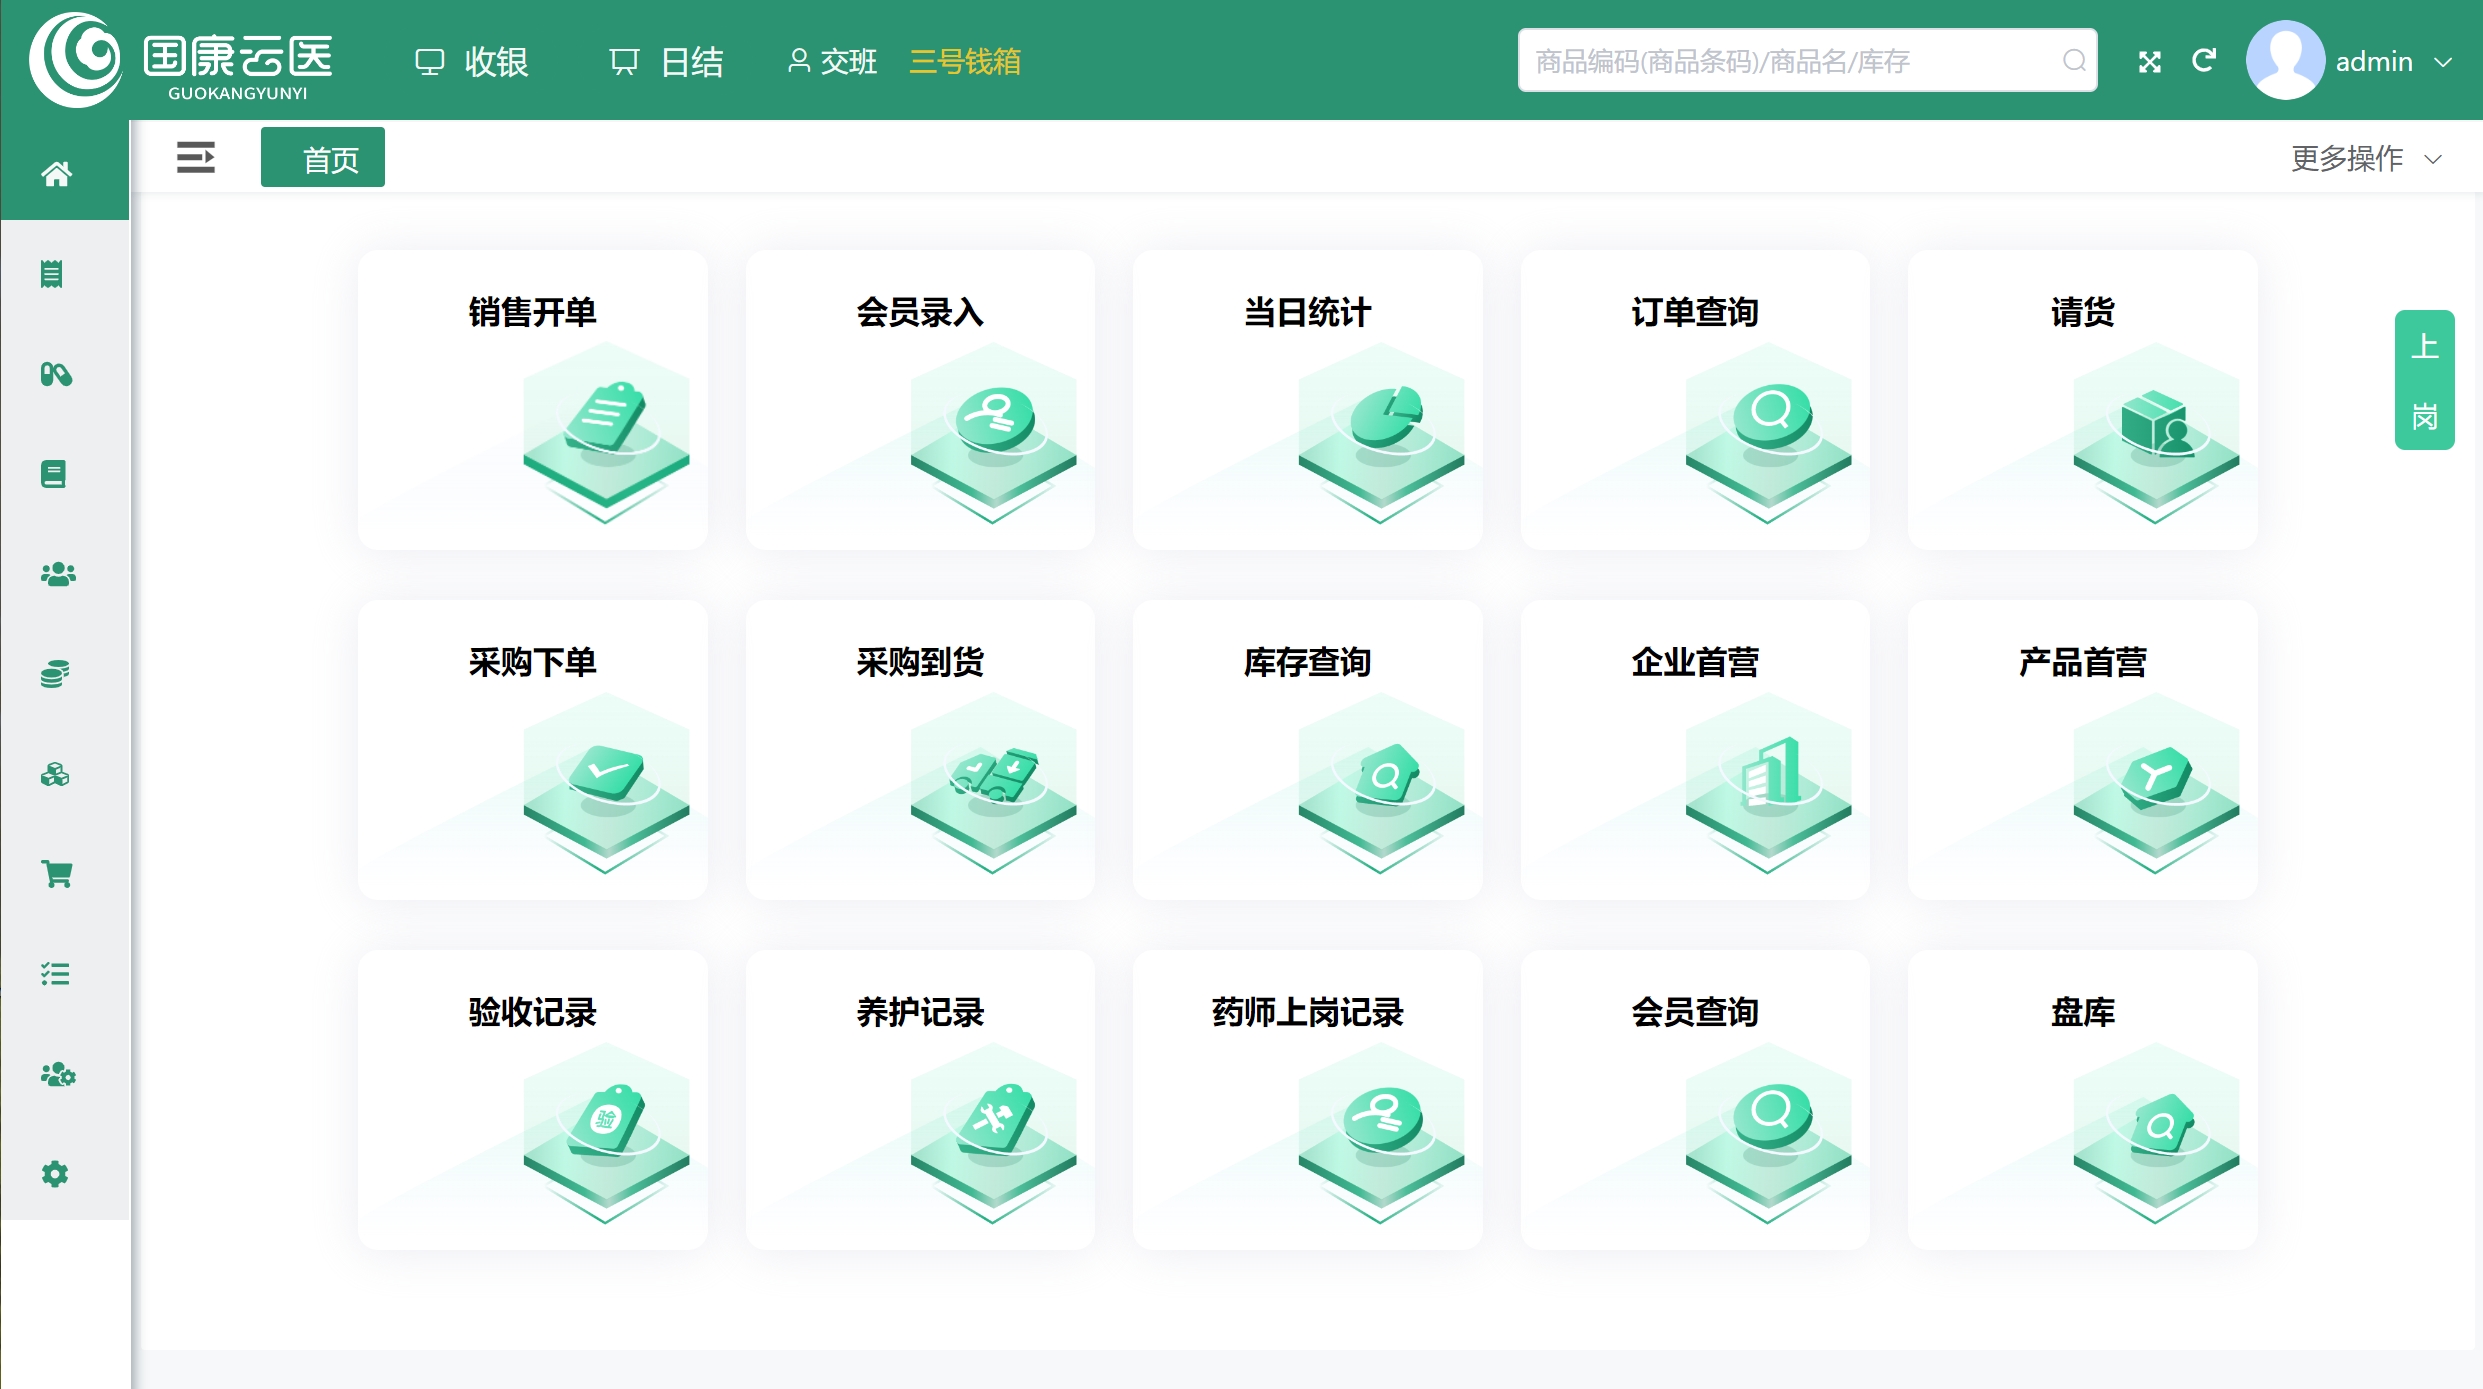Click the 三号钱箱 link in the header

point(963,61)
